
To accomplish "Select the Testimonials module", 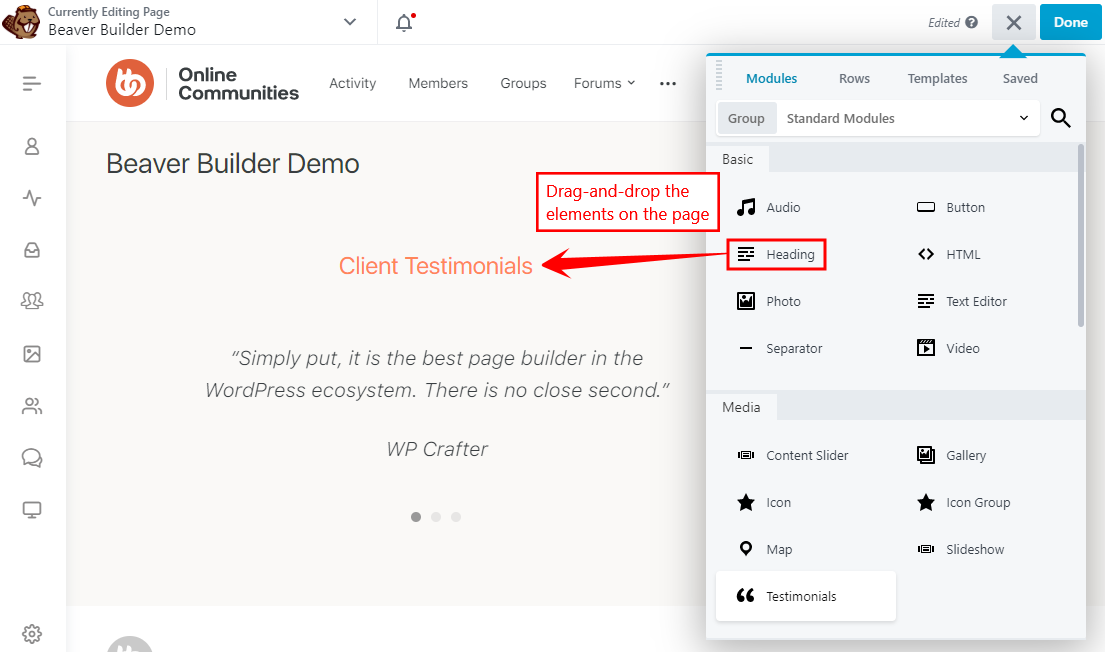I will coord(800,595).
